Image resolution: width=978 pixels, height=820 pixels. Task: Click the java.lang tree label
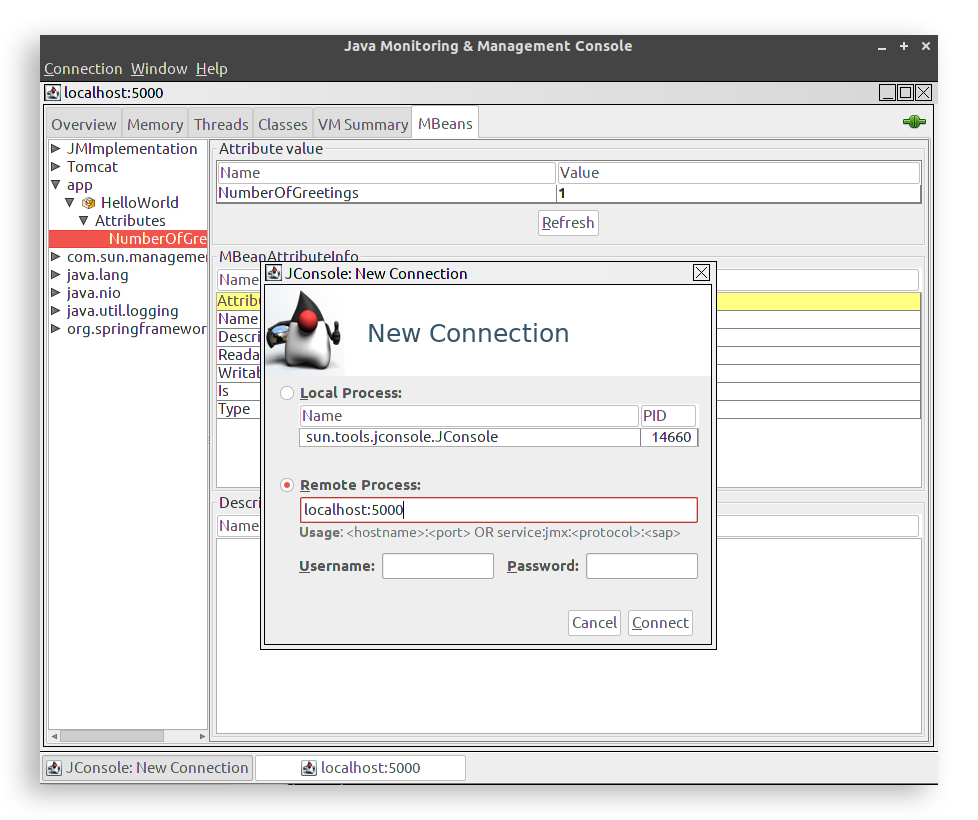[97, 274]
